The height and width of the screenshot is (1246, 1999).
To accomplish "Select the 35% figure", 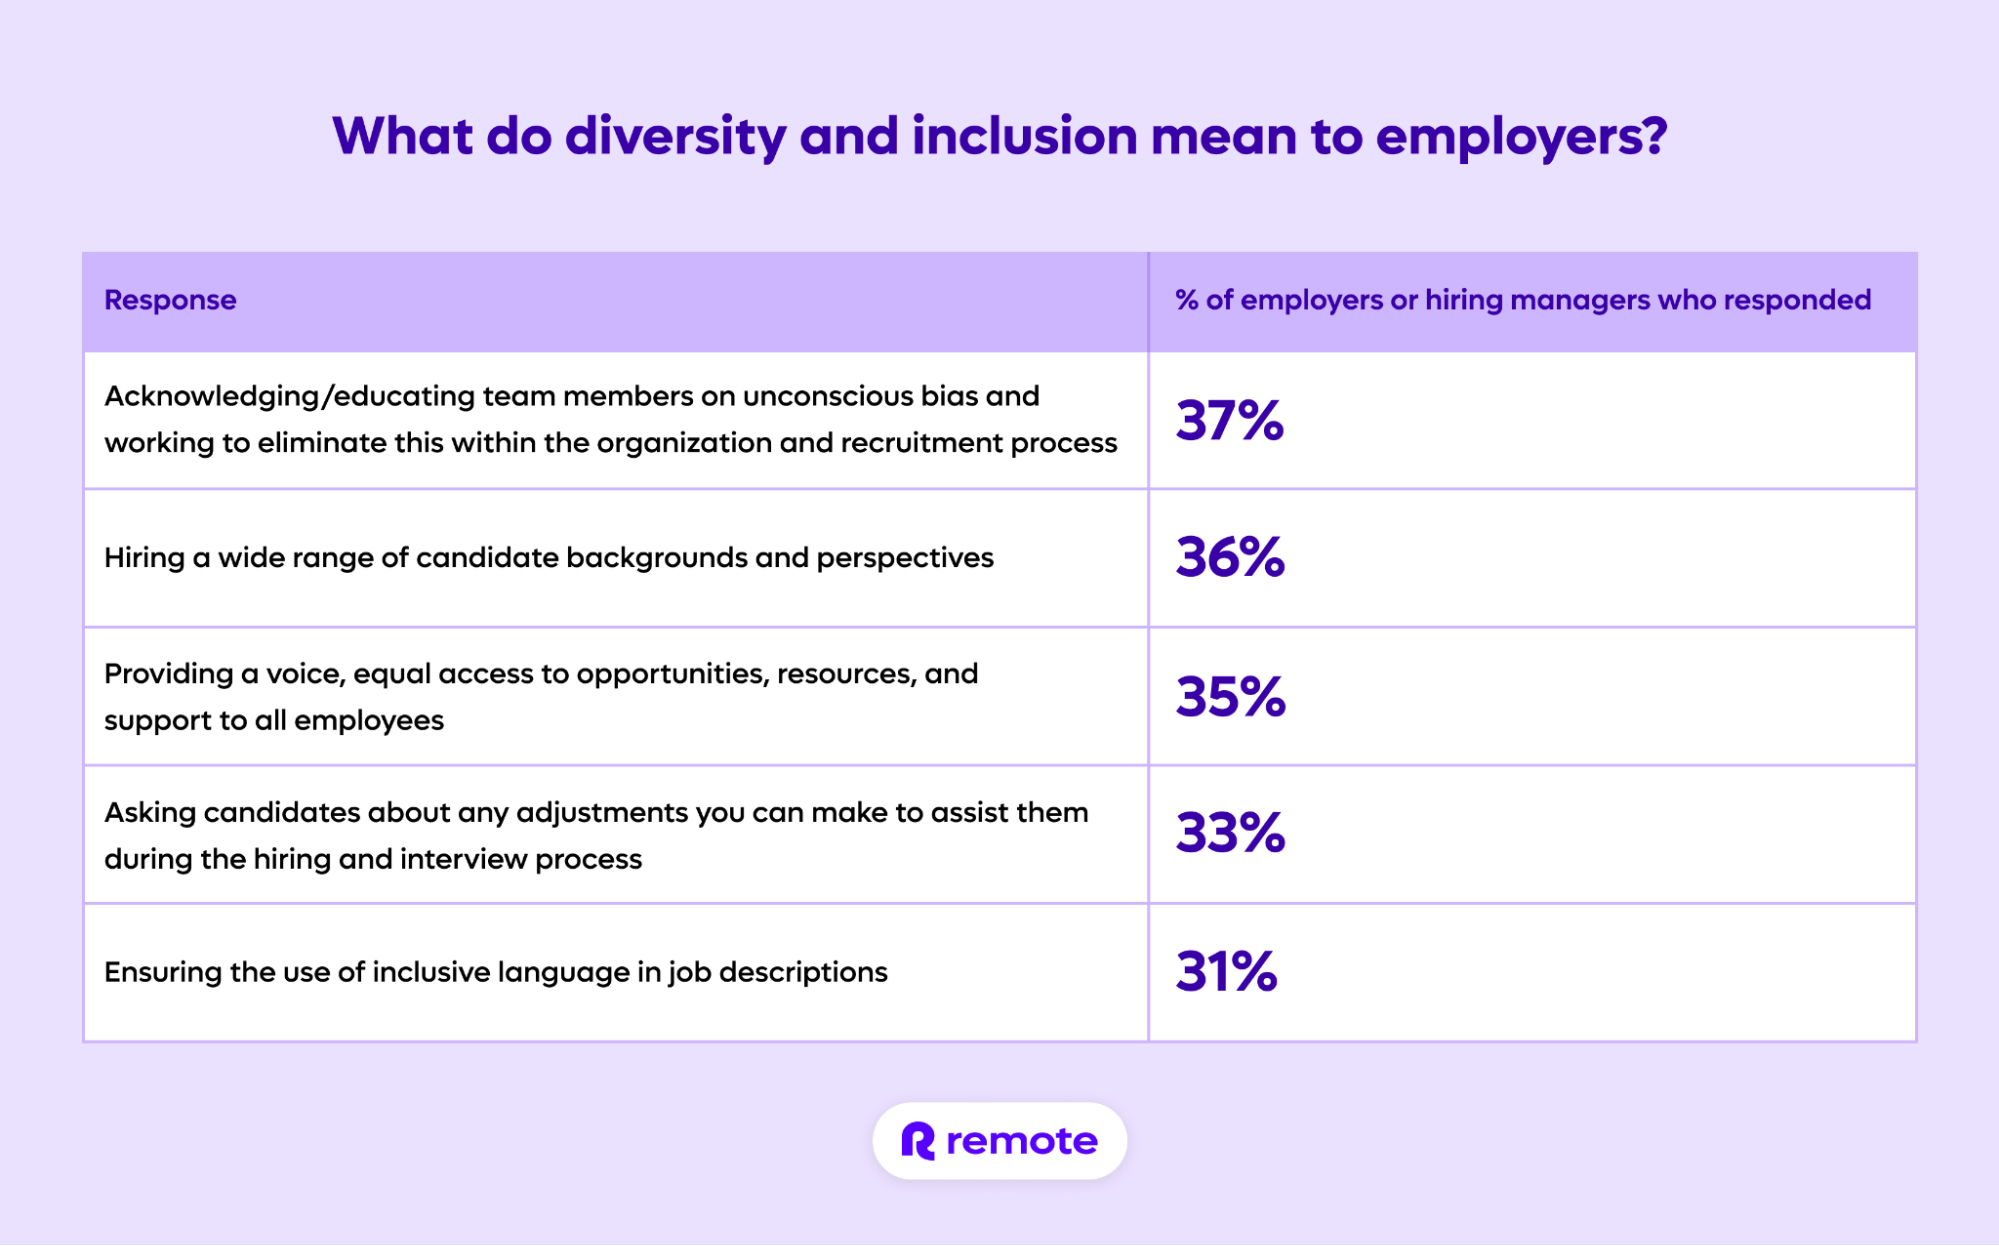I will (x=1230, y=696).
